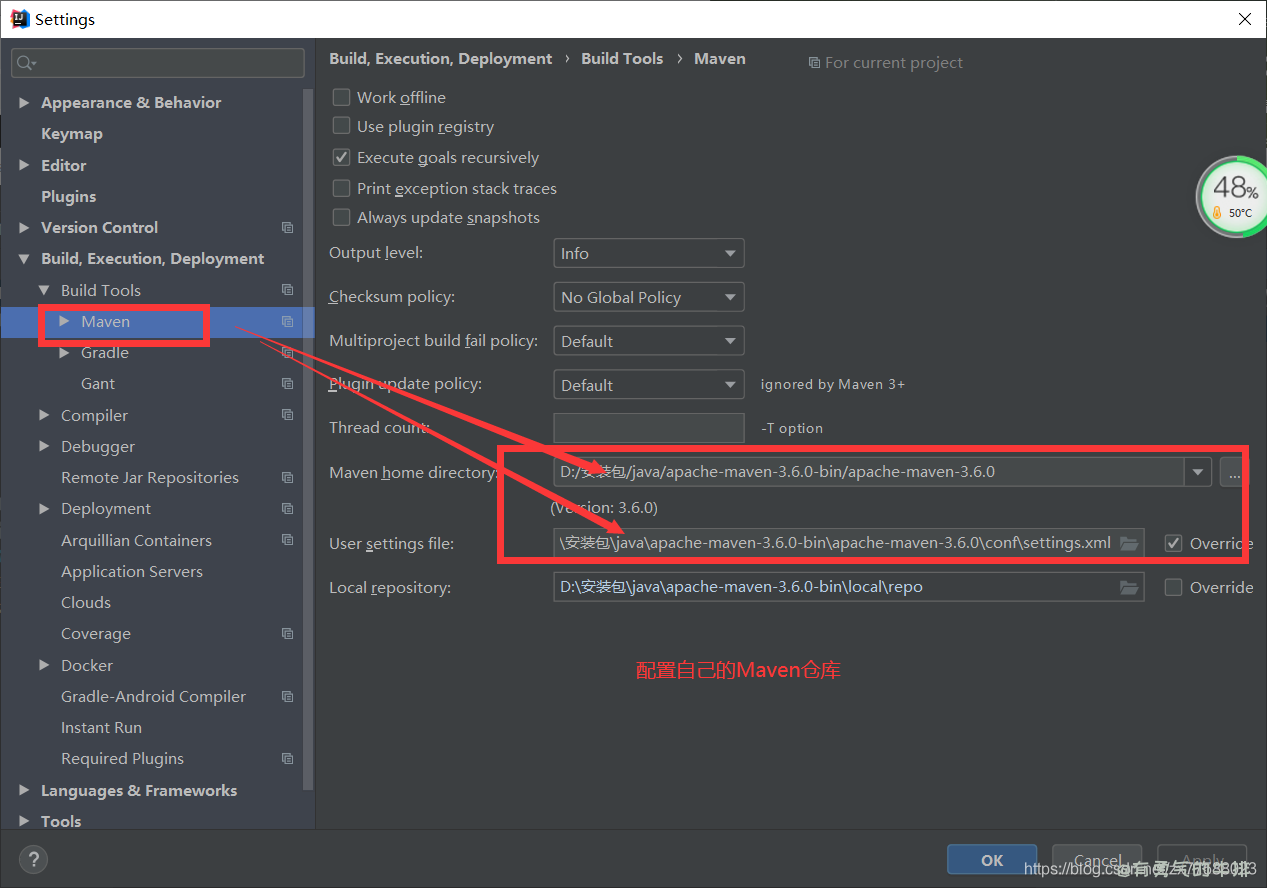The width and height of the screenshot is (1267, 888).
Task: Select Plugins in settings tree
Action: (69, 197)
